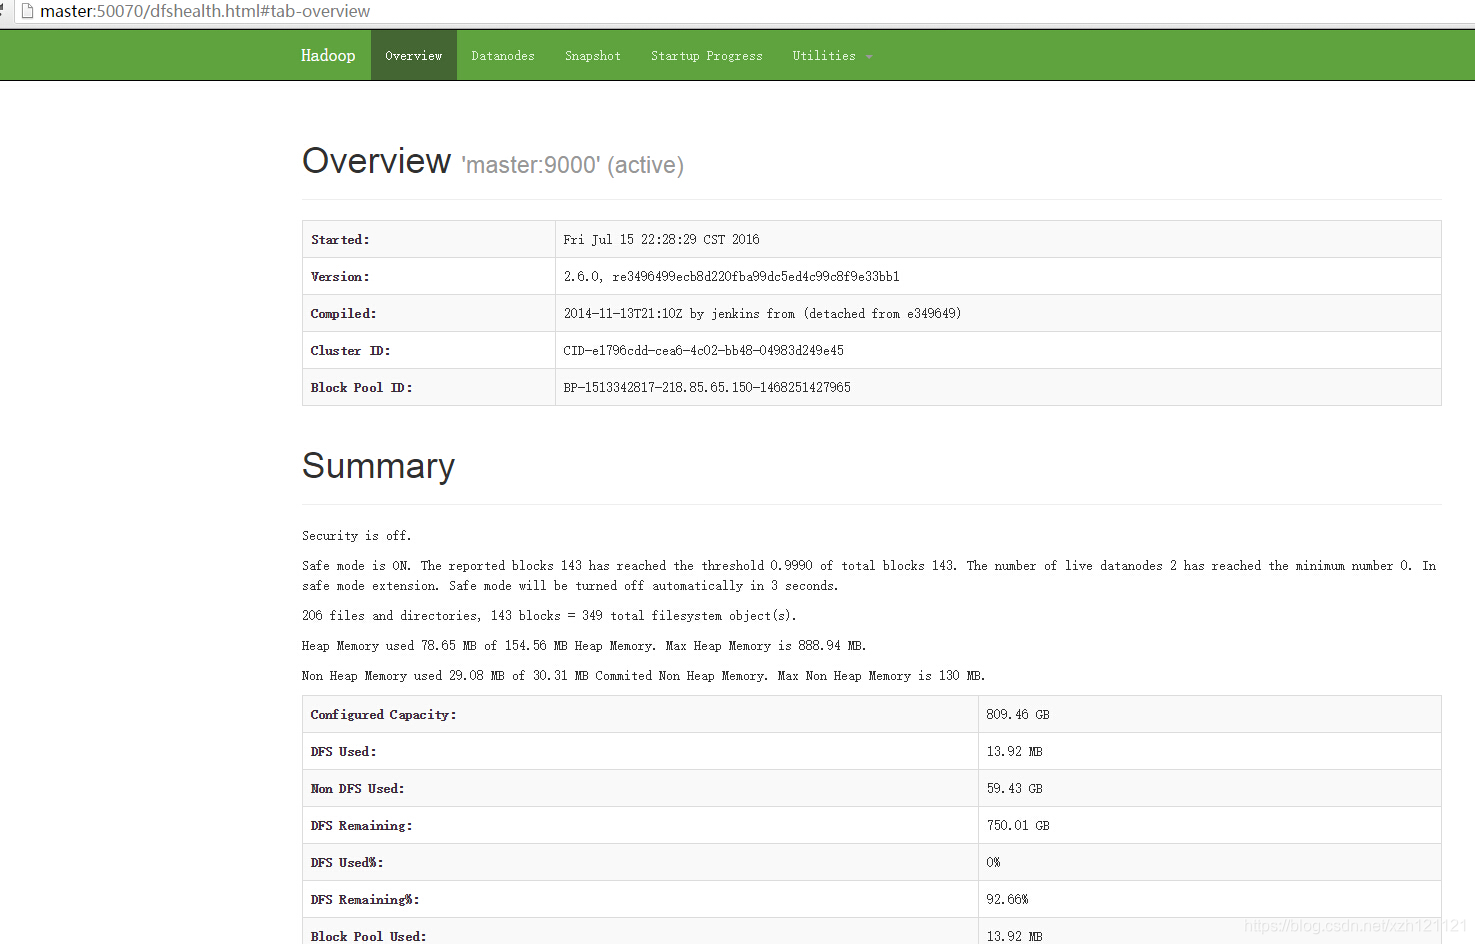Click the address bar URL master:50070
Viewport: 1475px width, 944px height.
click(x=205, y=11)
